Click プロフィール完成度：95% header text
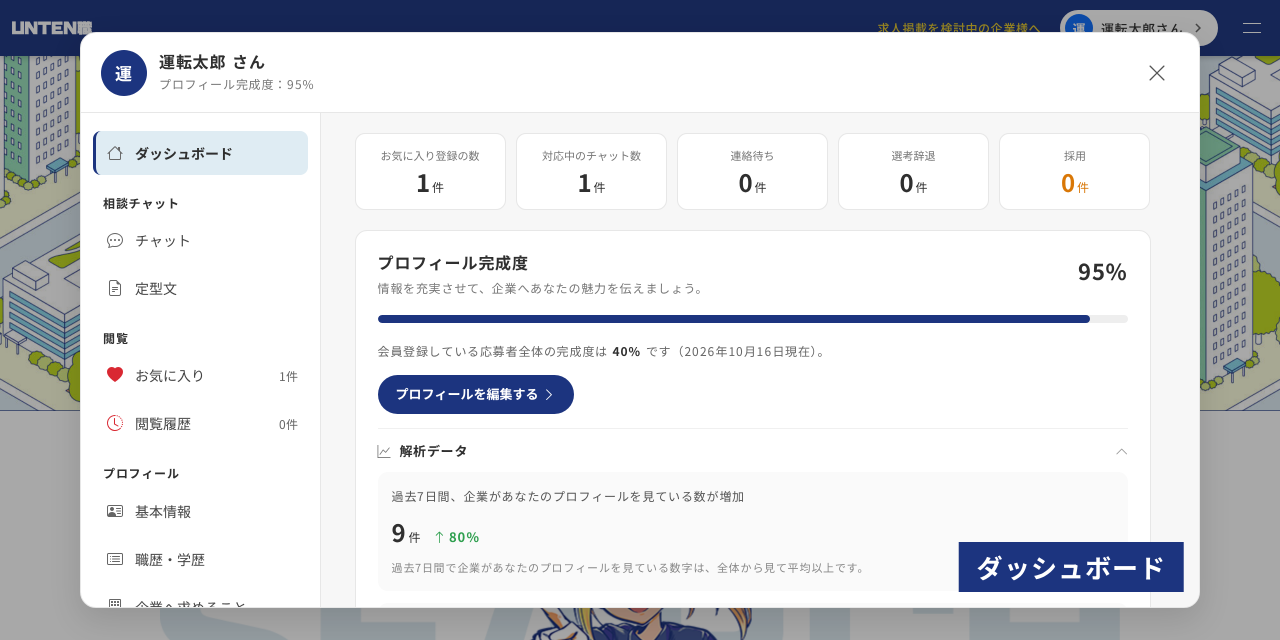The height and width of the screenshot is (640, 1280). 236,84
